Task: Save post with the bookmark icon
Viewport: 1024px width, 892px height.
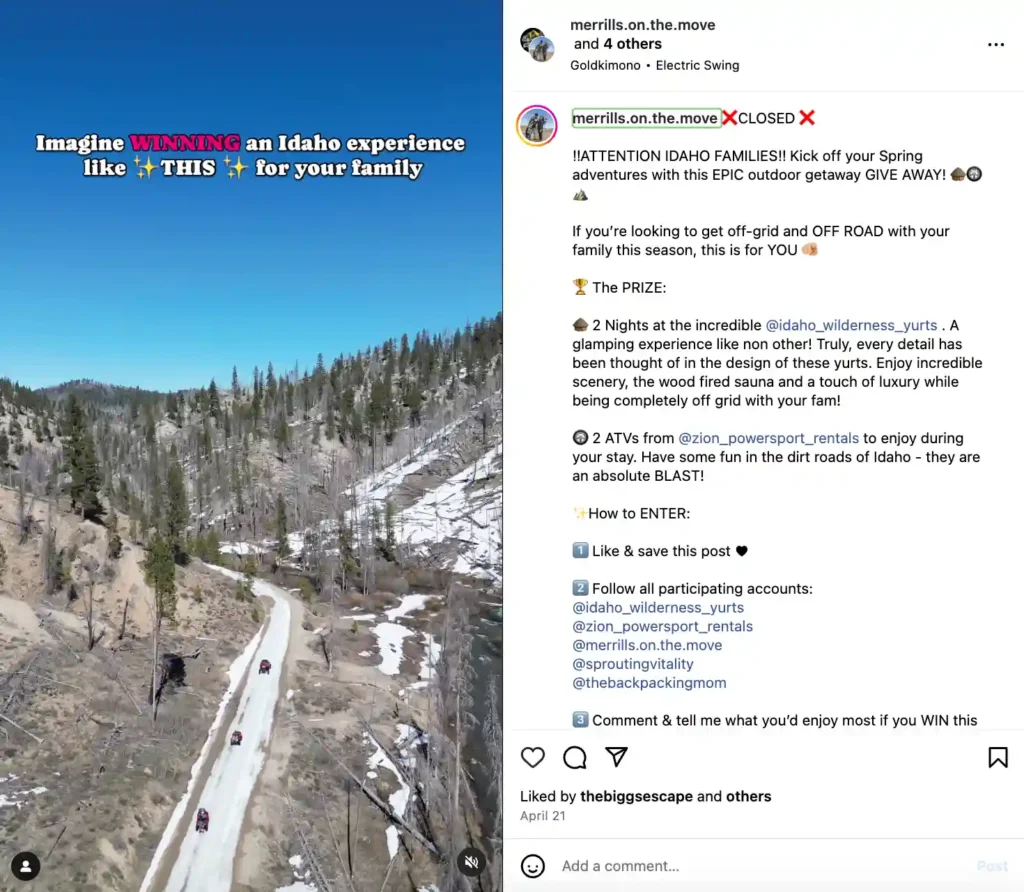Action: click(x=997, y=757)
